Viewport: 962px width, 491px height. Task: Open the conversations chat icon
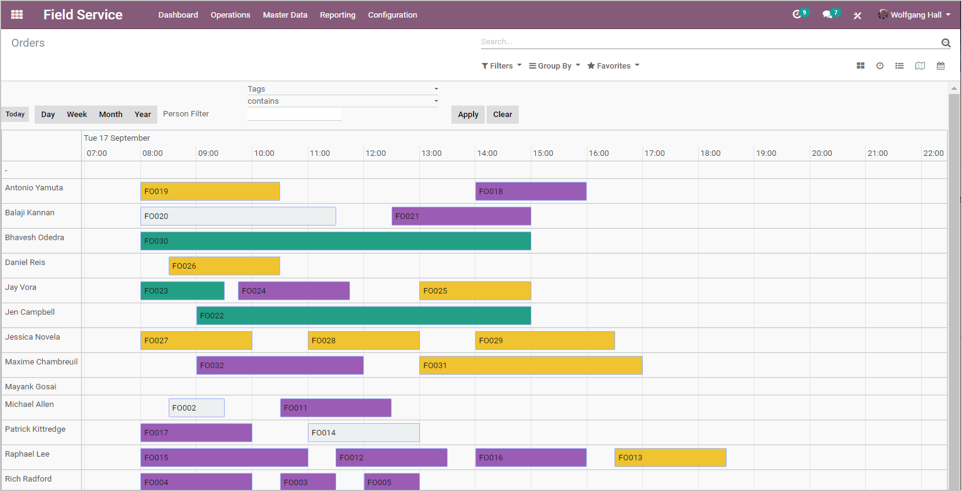pyautogui.click(x=827, y=15)
